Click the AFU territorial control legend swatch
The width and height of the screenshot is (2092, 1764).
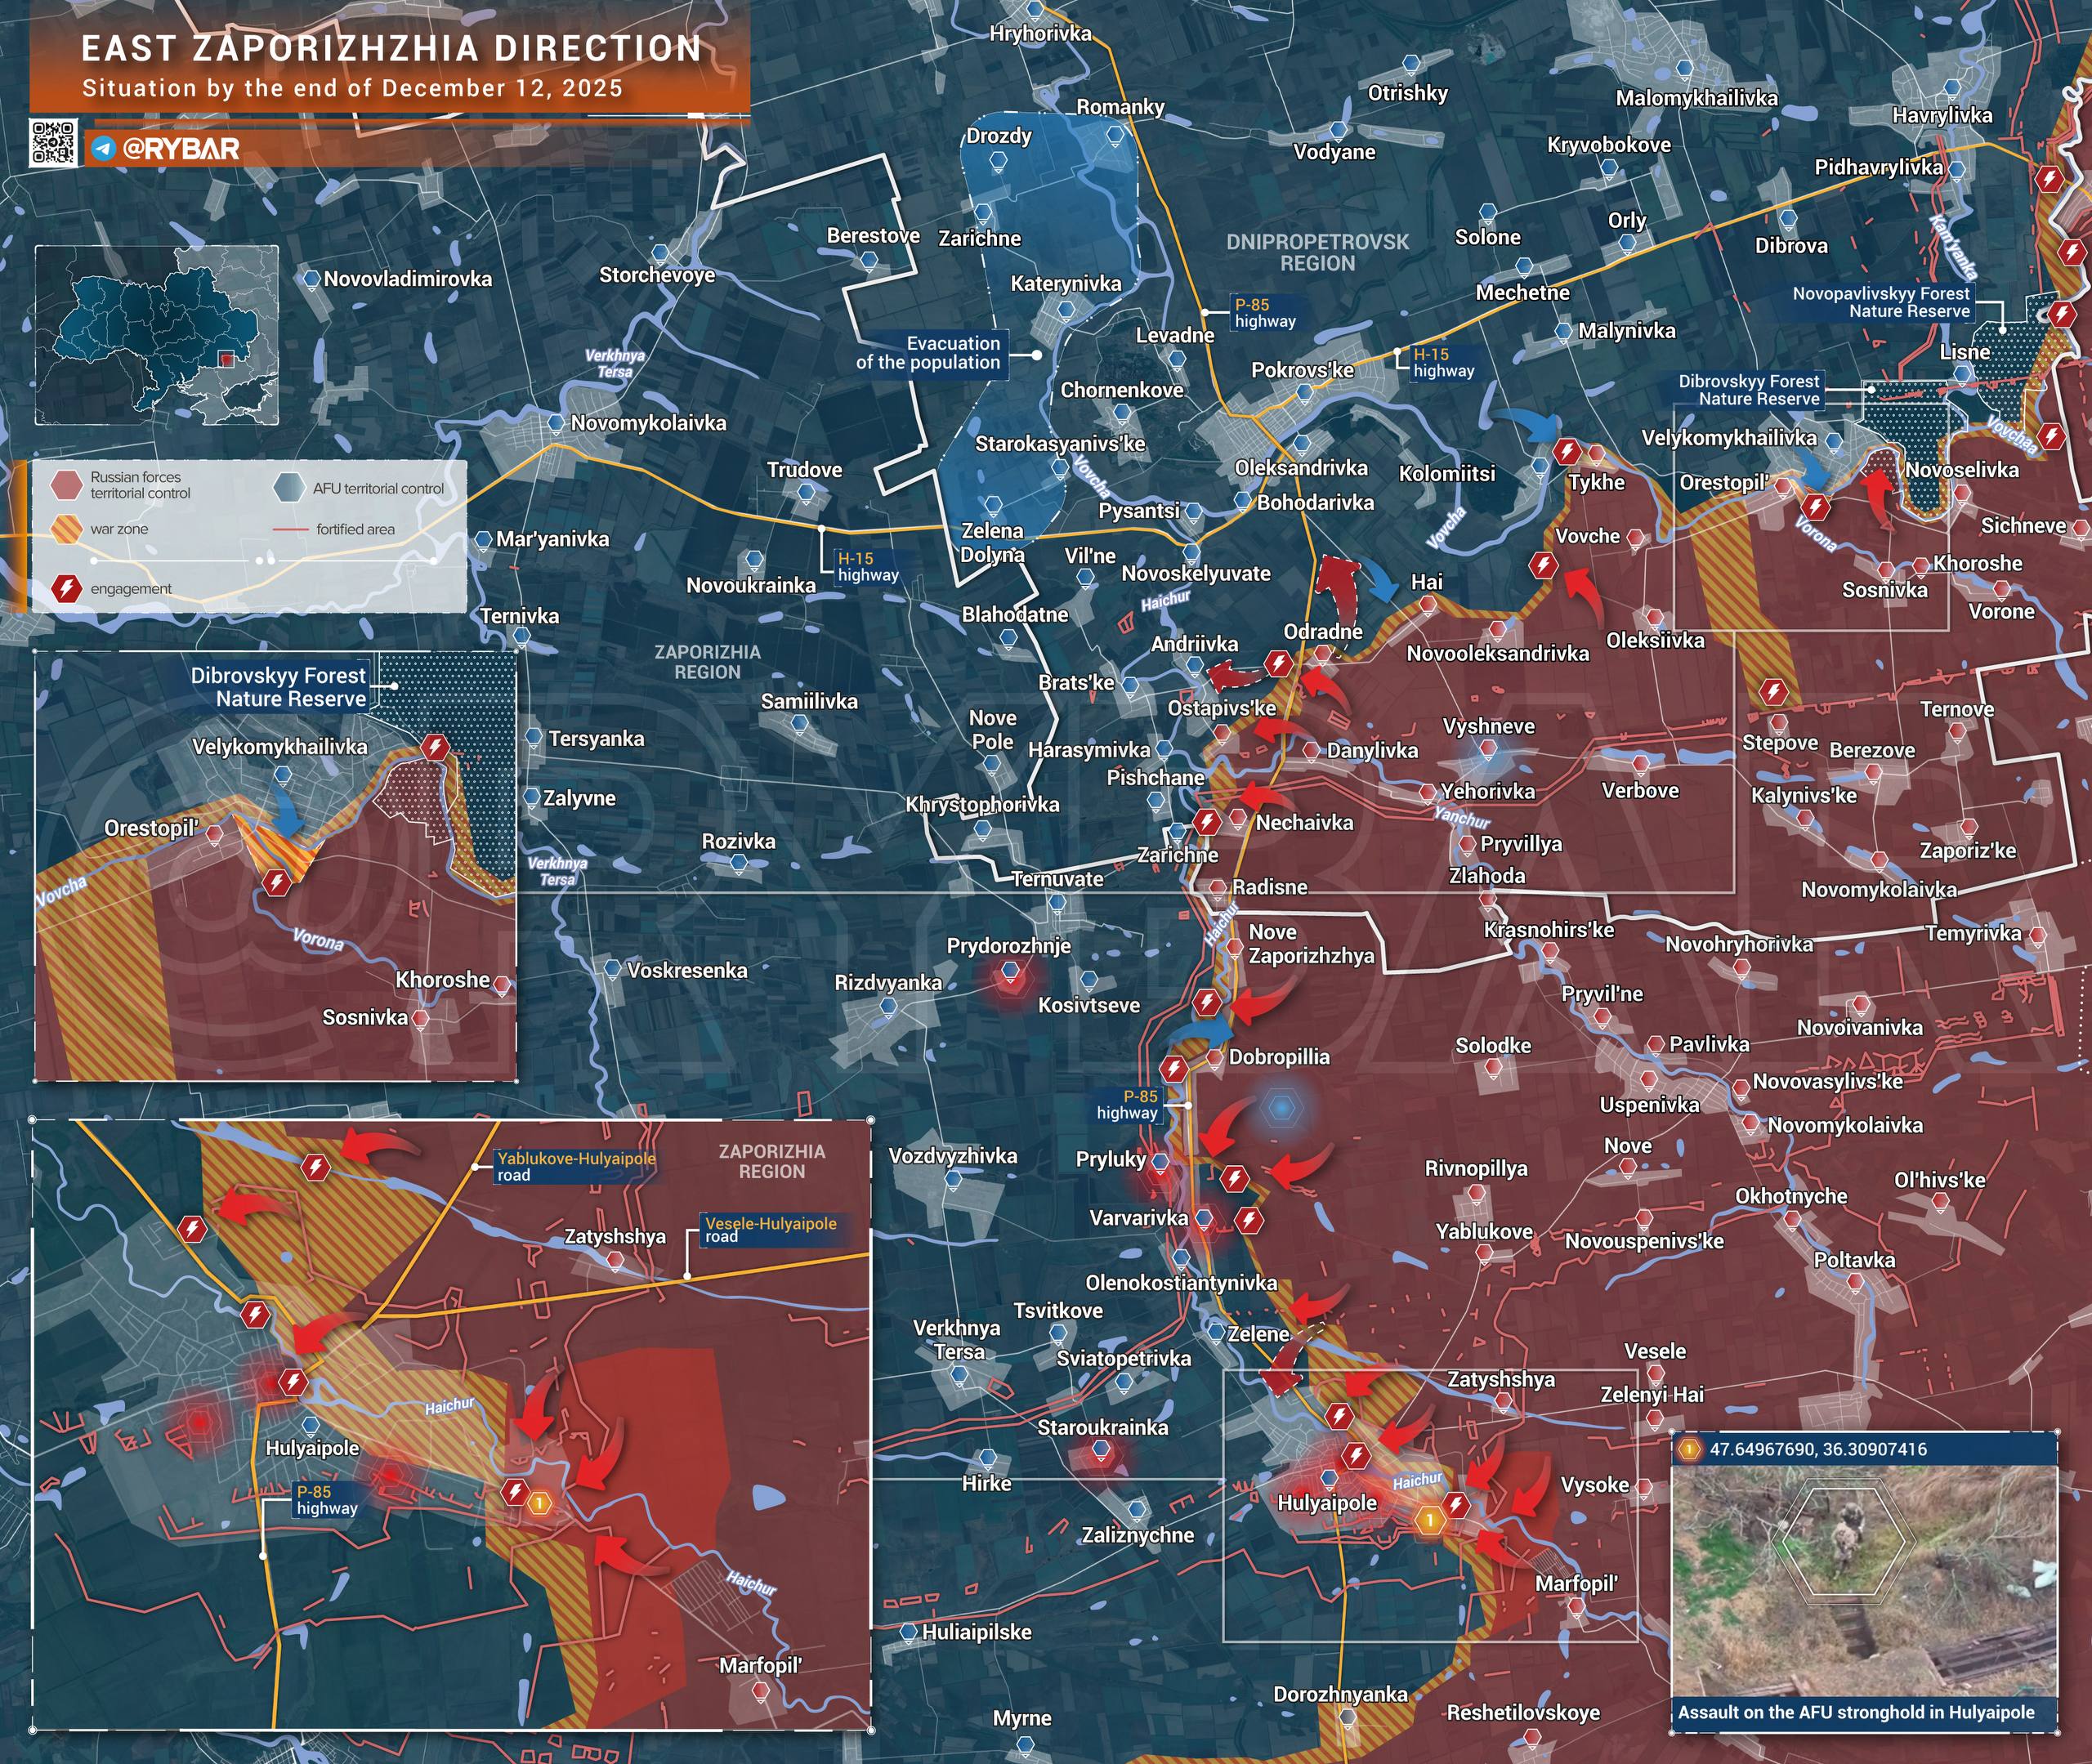(289, 488)
